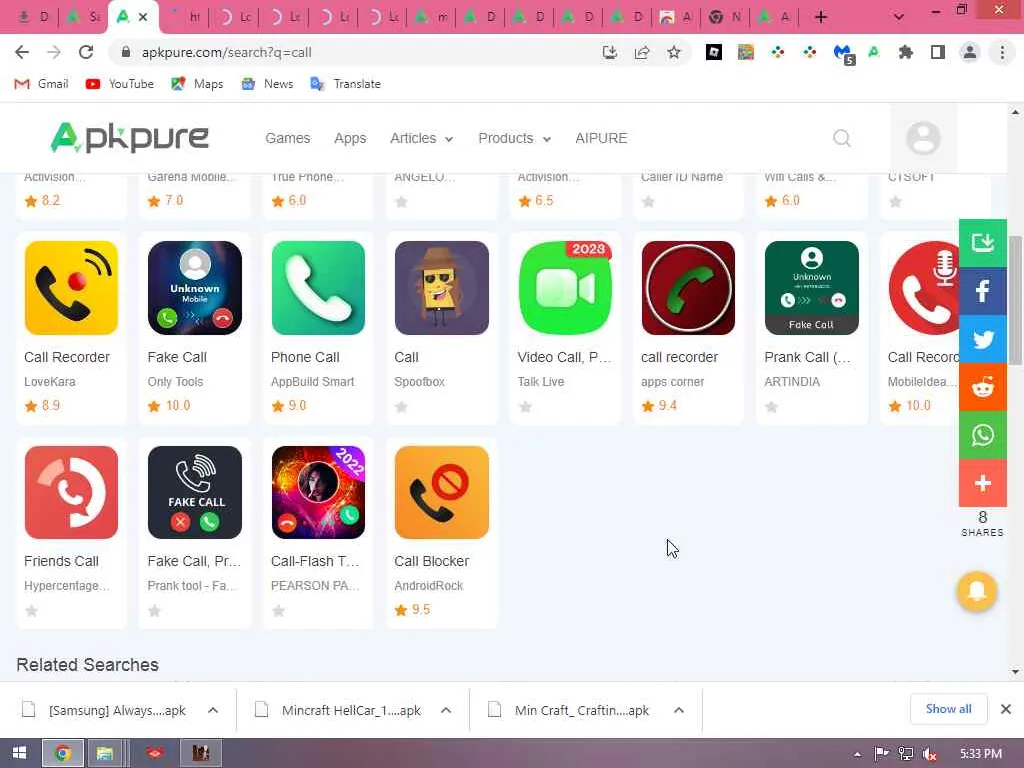Expand the Products dropdown menu
This screenshot has height=768, width=1024.
515,138
